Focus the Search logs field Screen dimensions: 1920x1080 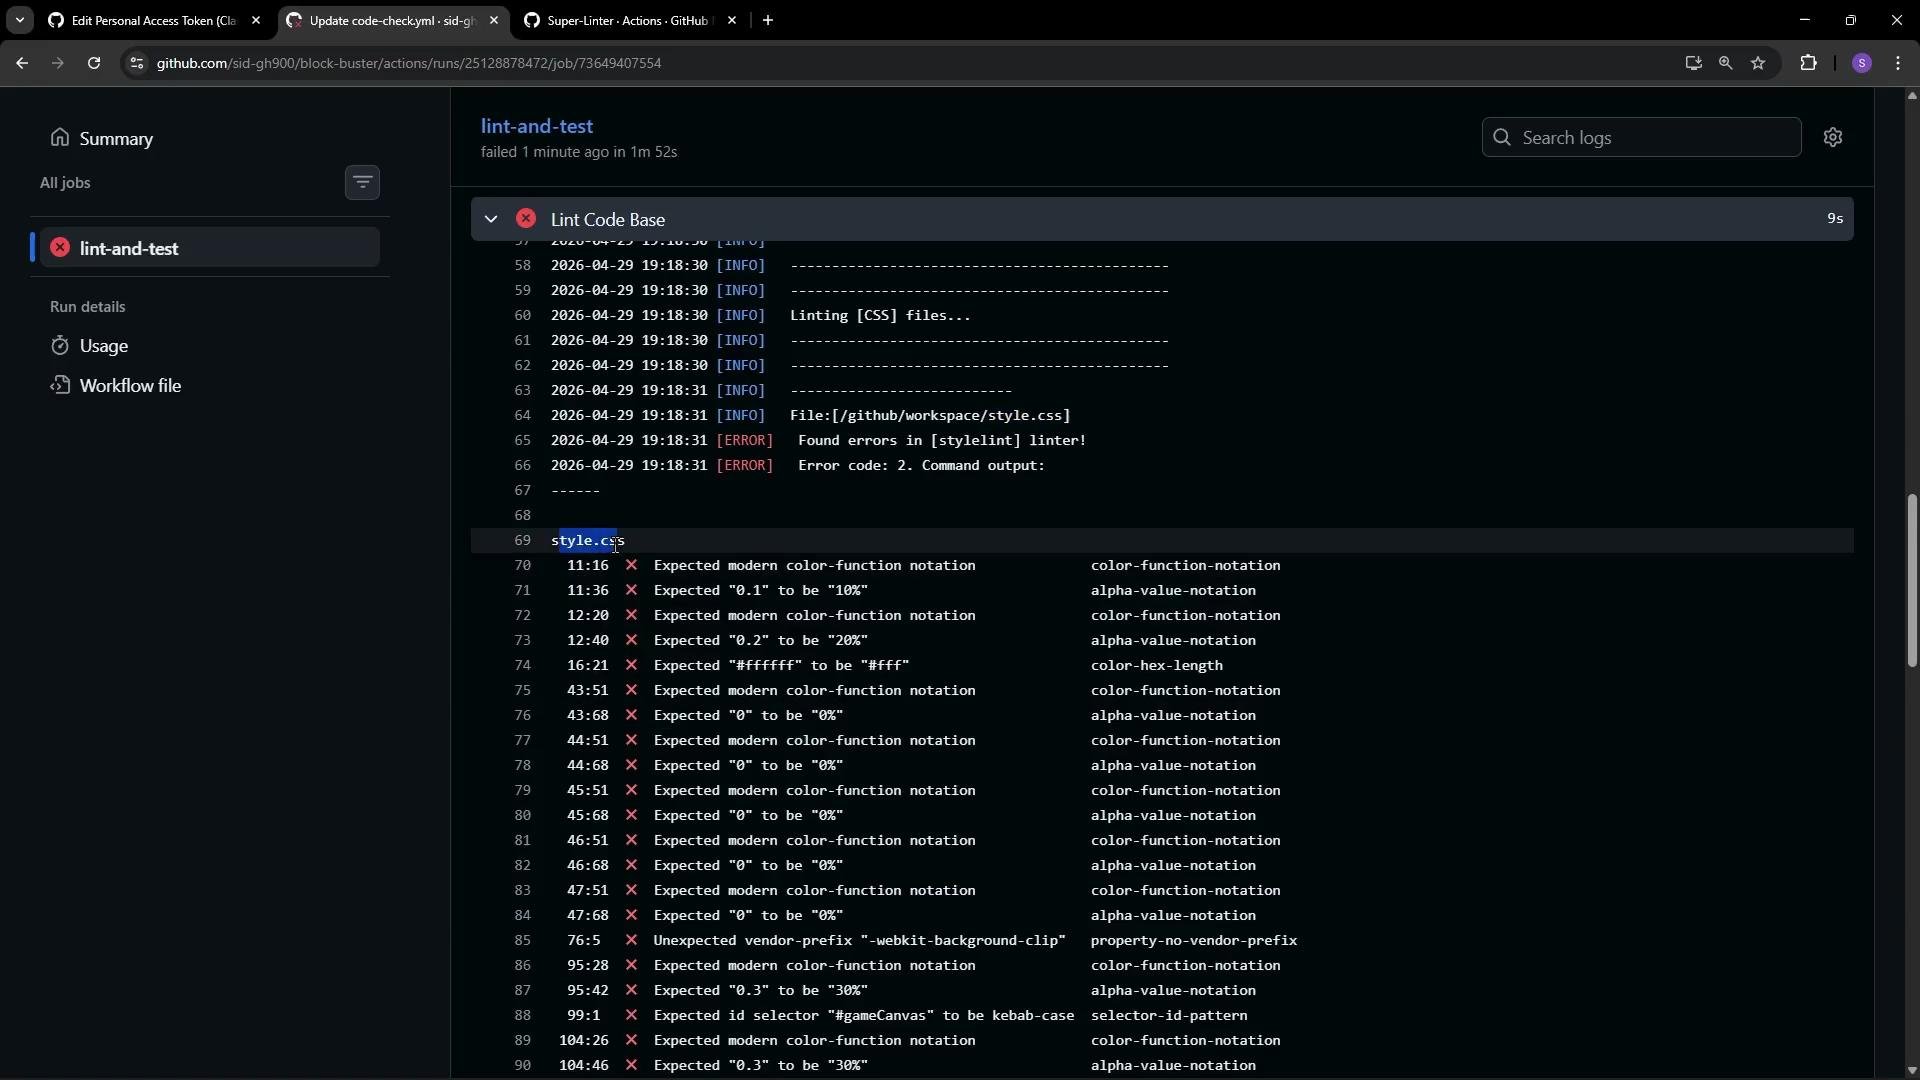coord(1641,137)
